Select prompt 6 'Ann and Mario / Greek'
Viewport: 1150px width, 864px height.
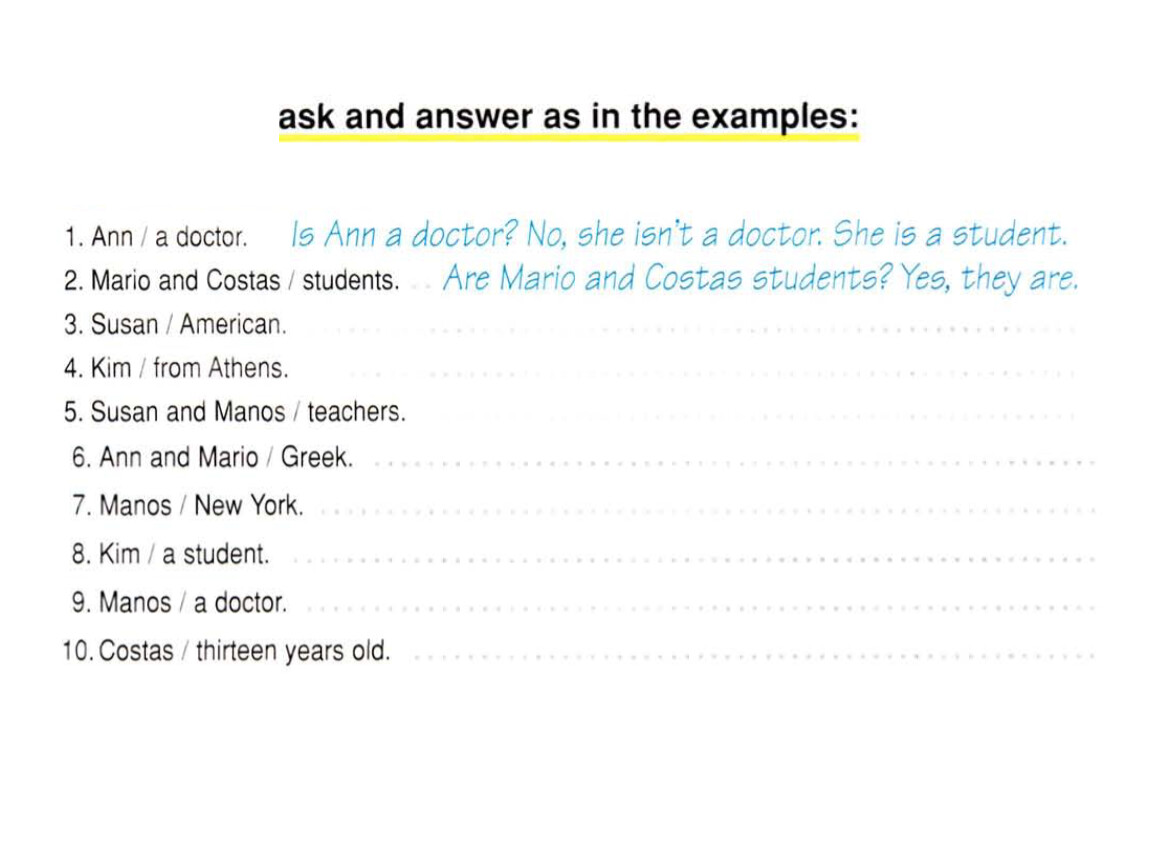(212, 458)
